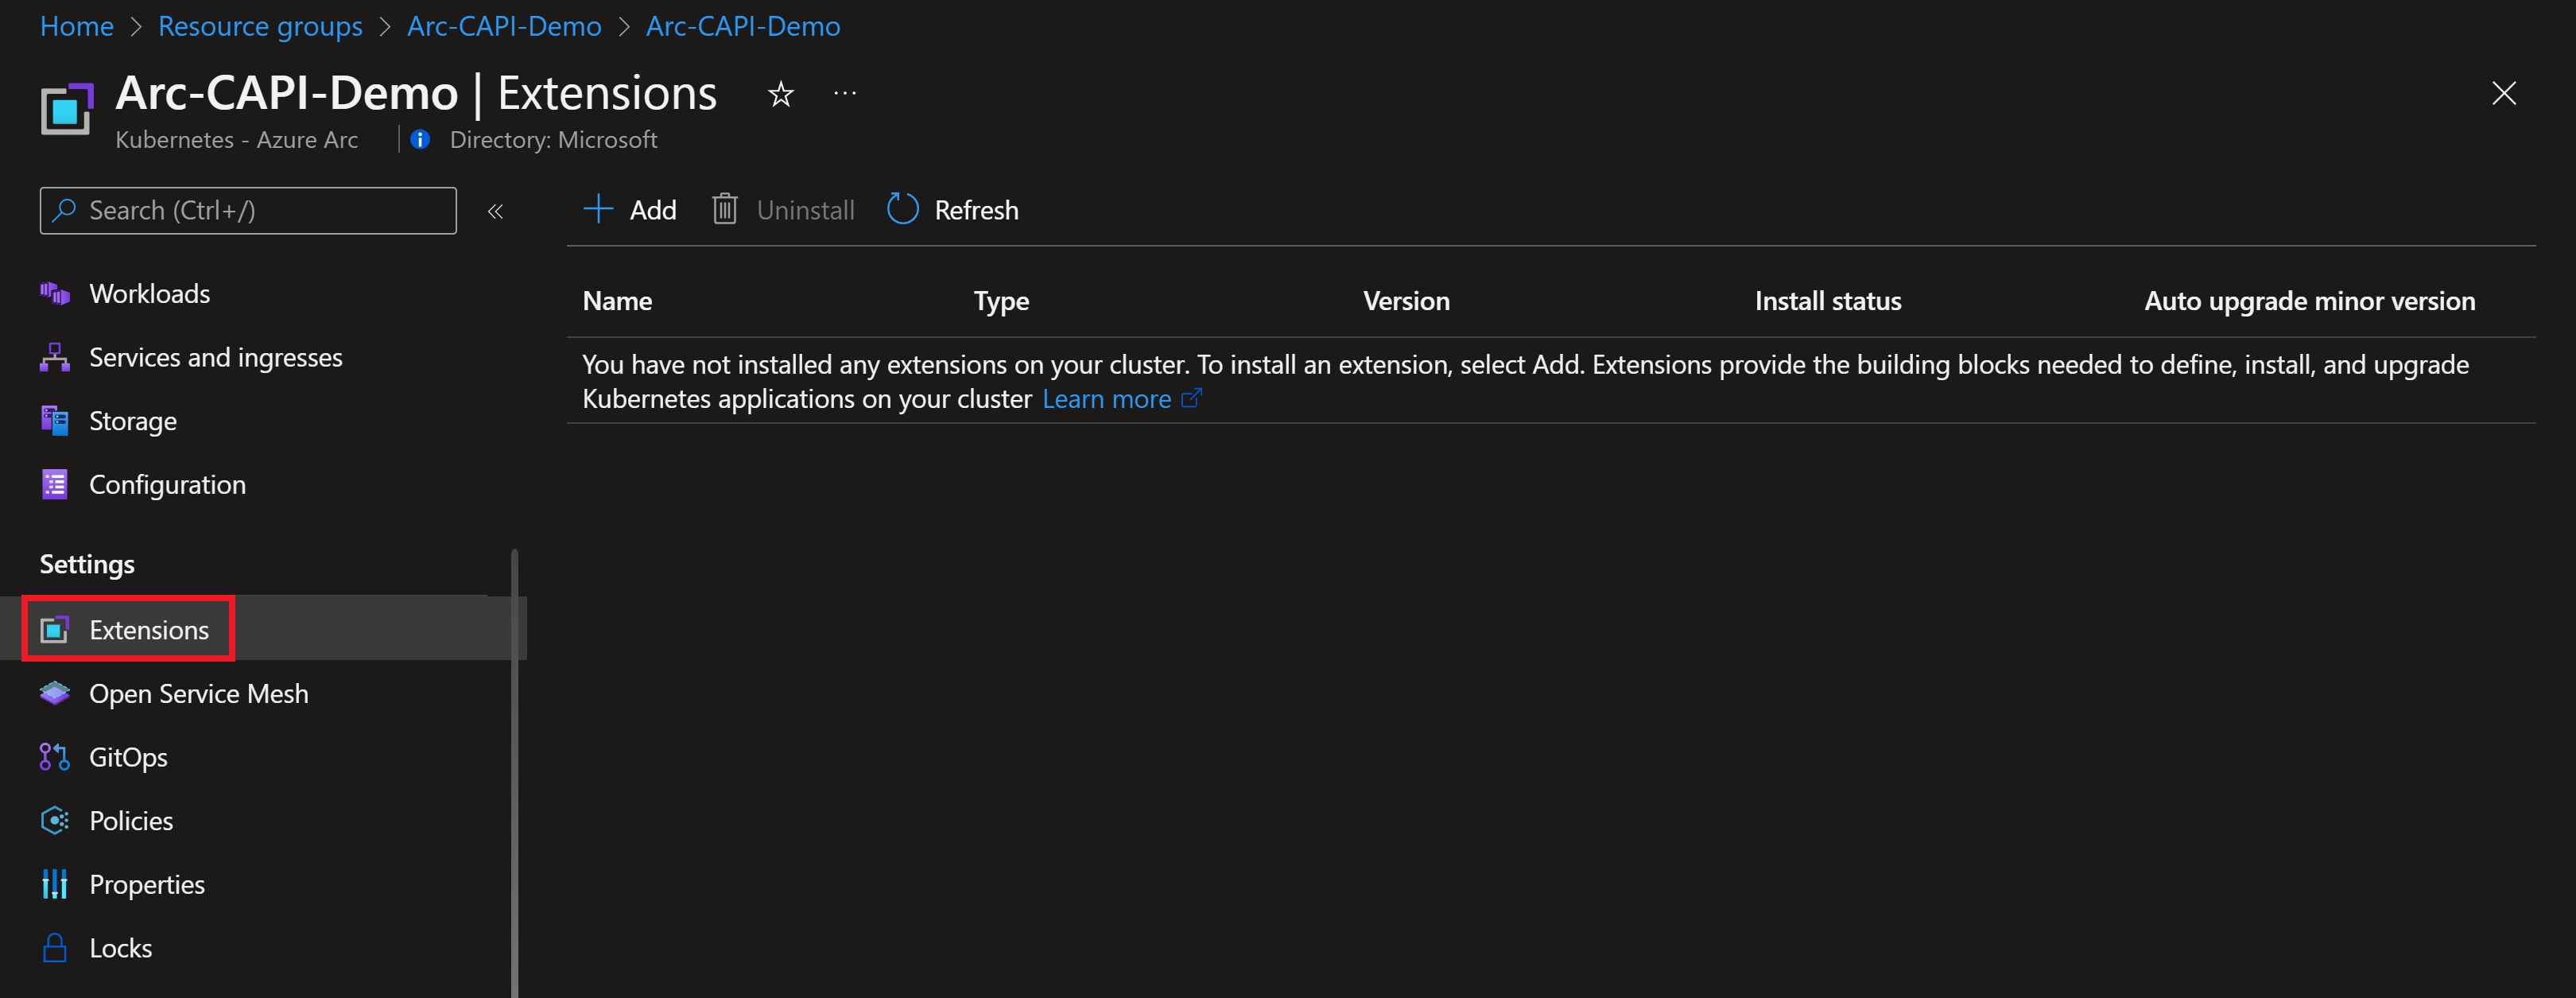Follow the Learn more link
The height and width of the screenshot is (998, 2576).
[x=1106, y=399]
